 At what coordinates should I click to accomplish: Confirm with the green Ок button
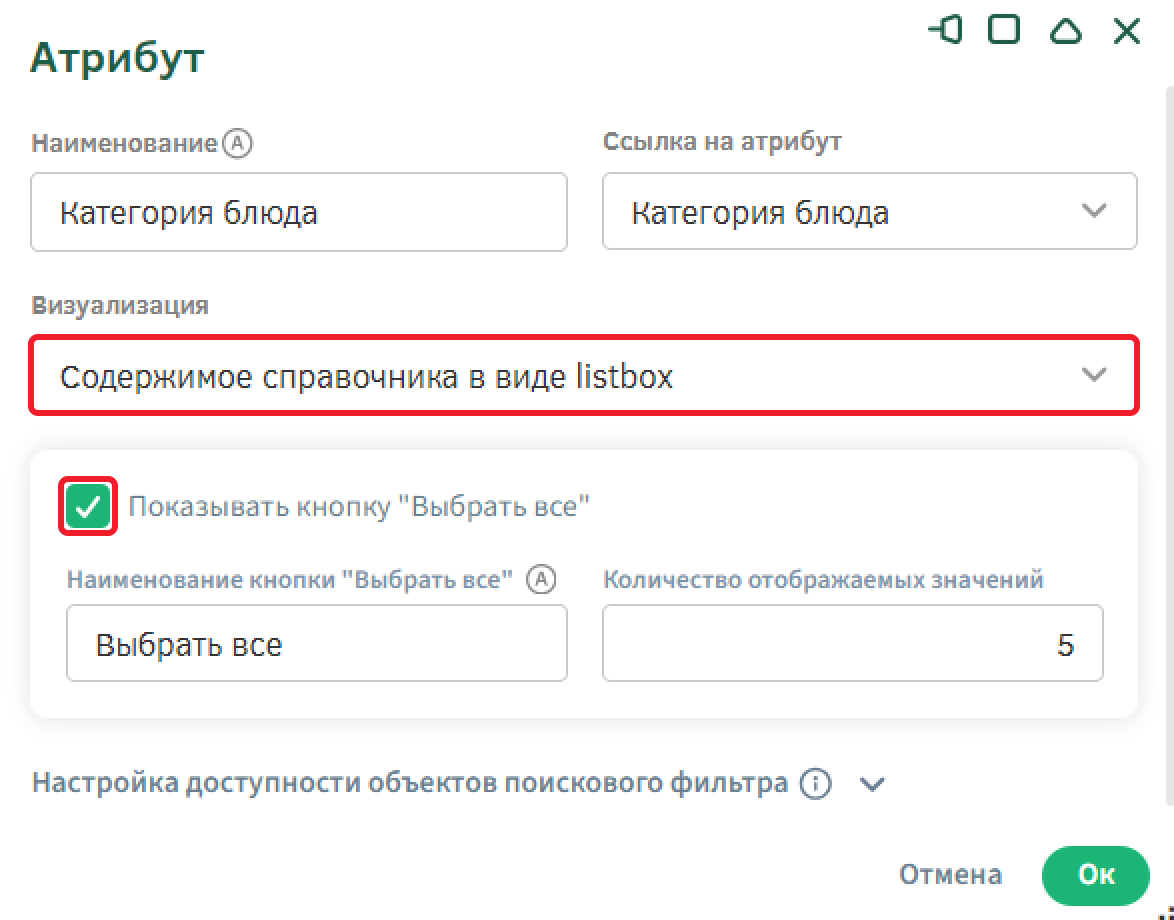click(1095, 875)
